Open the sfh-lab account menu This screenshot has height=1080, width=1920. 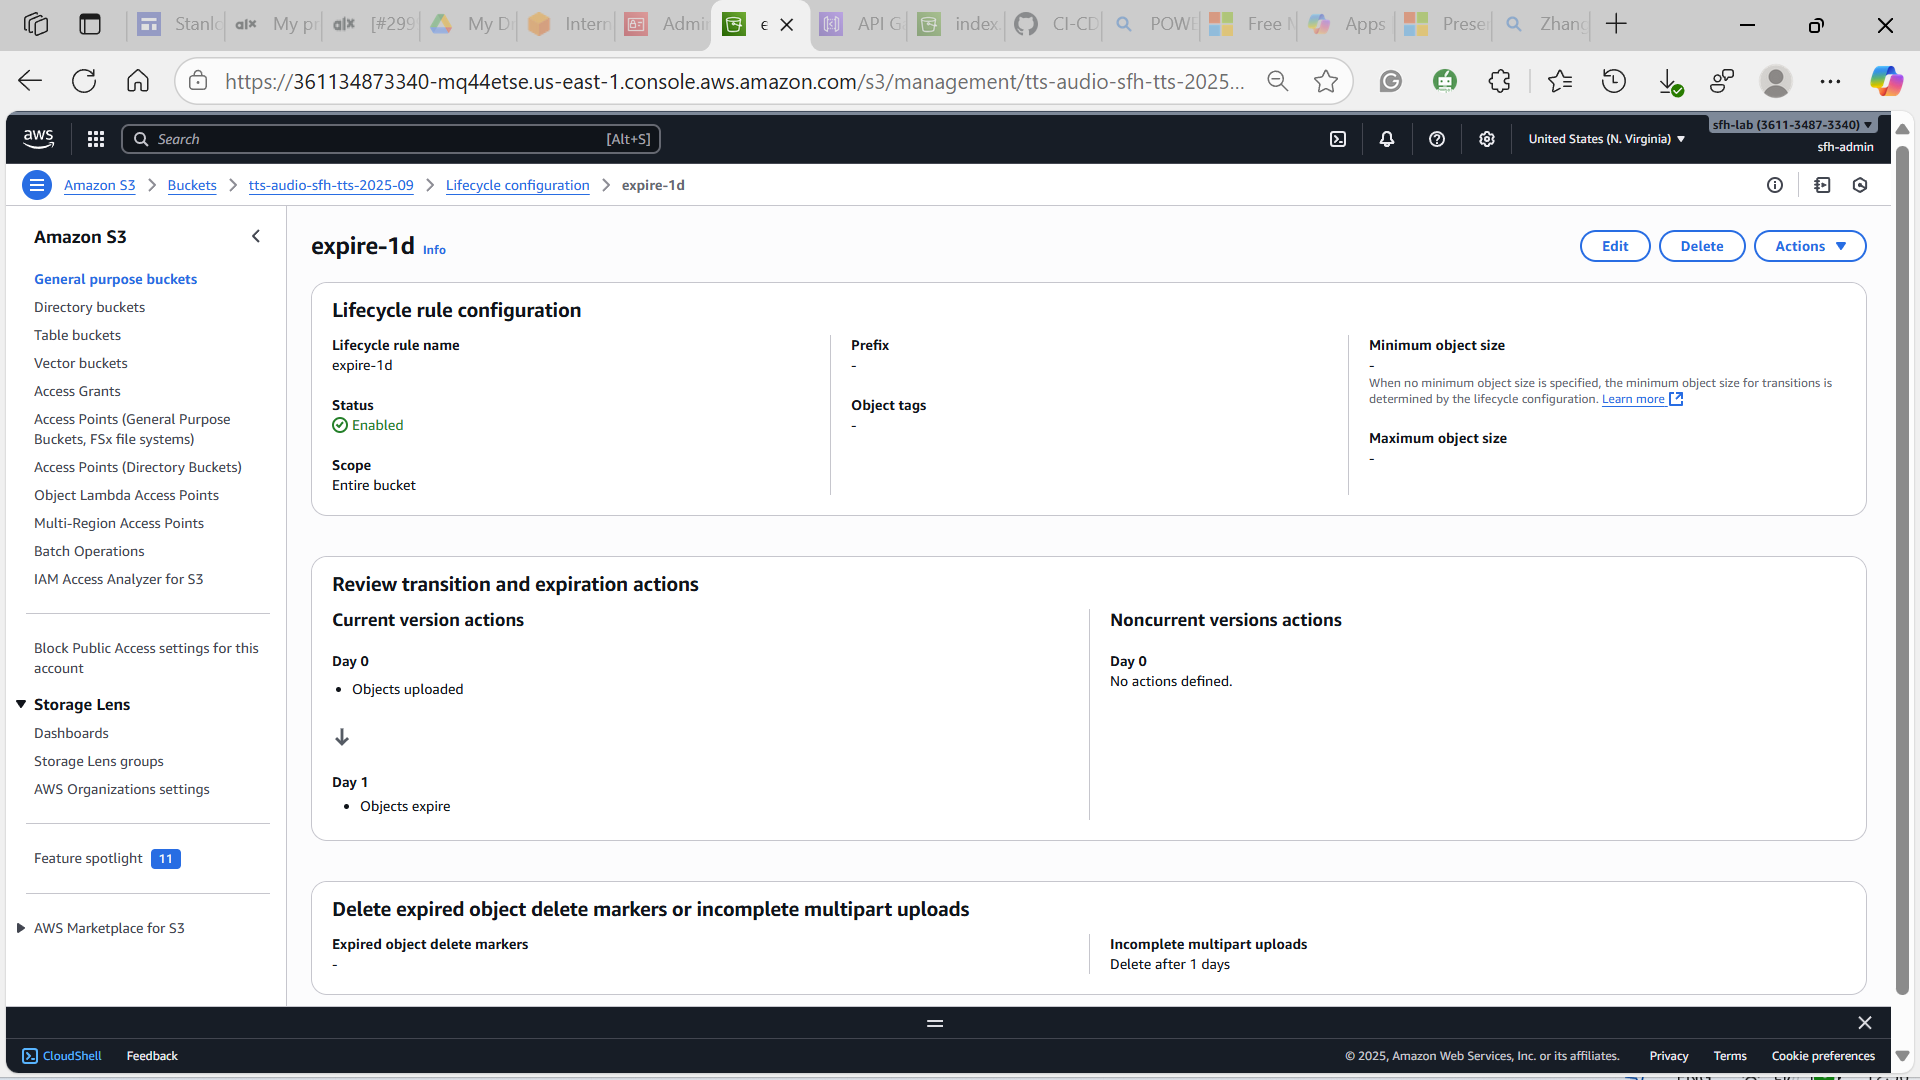[x=1792, y=125]
